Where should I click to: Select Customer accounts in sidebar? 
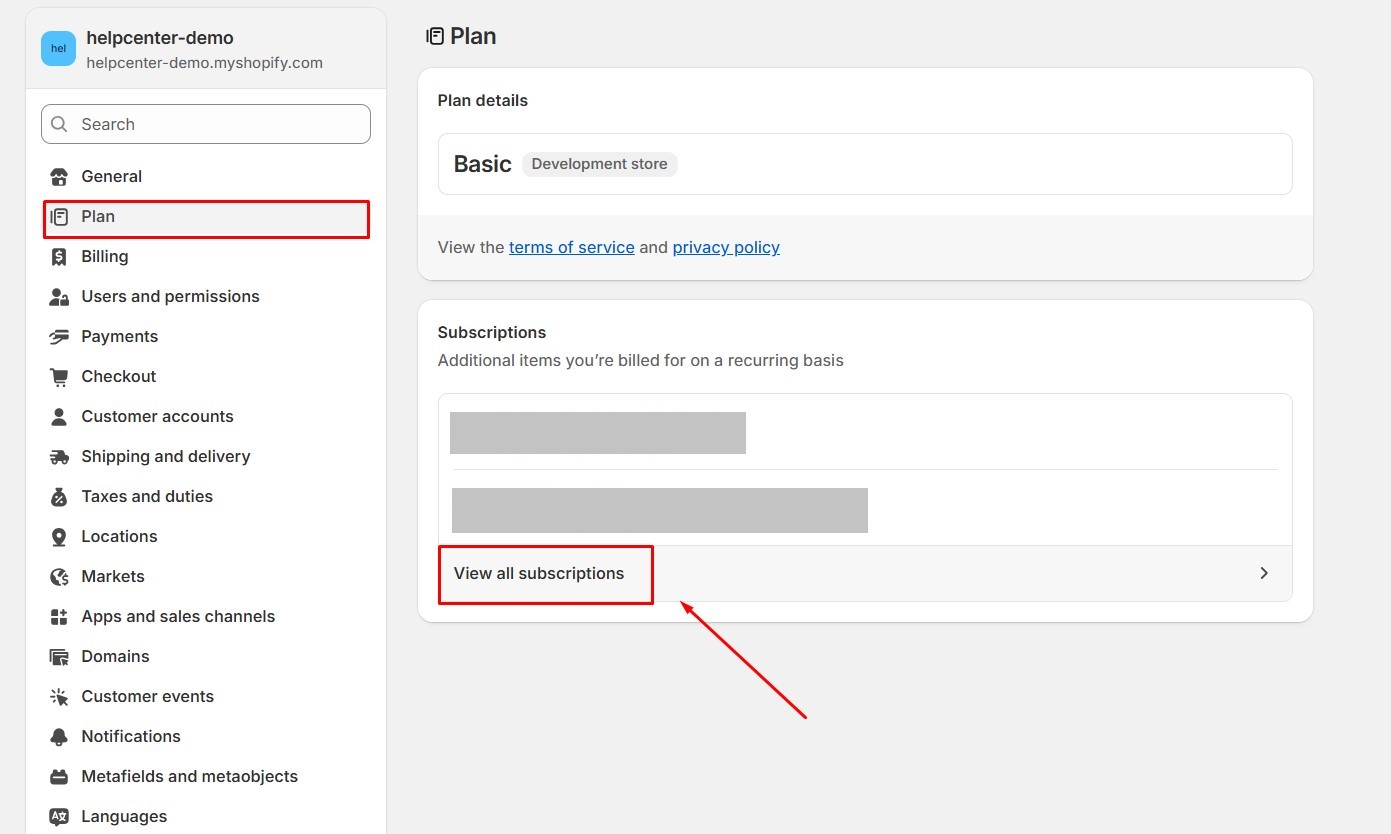157,417
